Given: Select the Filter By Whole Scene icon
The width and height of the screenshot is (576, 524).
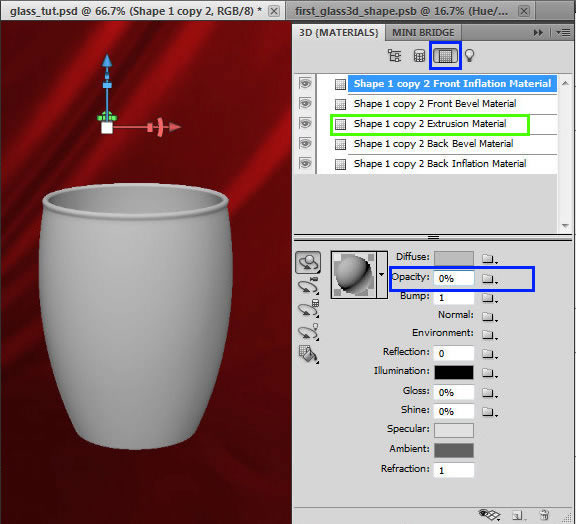Looking at the screenshot, I should click(395, 56).
